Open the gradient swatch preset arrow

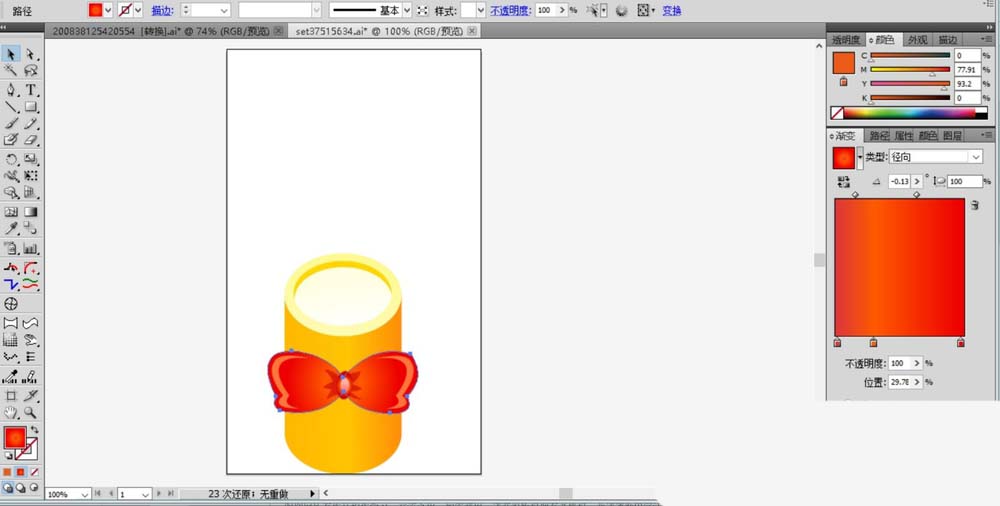point(860,158)
